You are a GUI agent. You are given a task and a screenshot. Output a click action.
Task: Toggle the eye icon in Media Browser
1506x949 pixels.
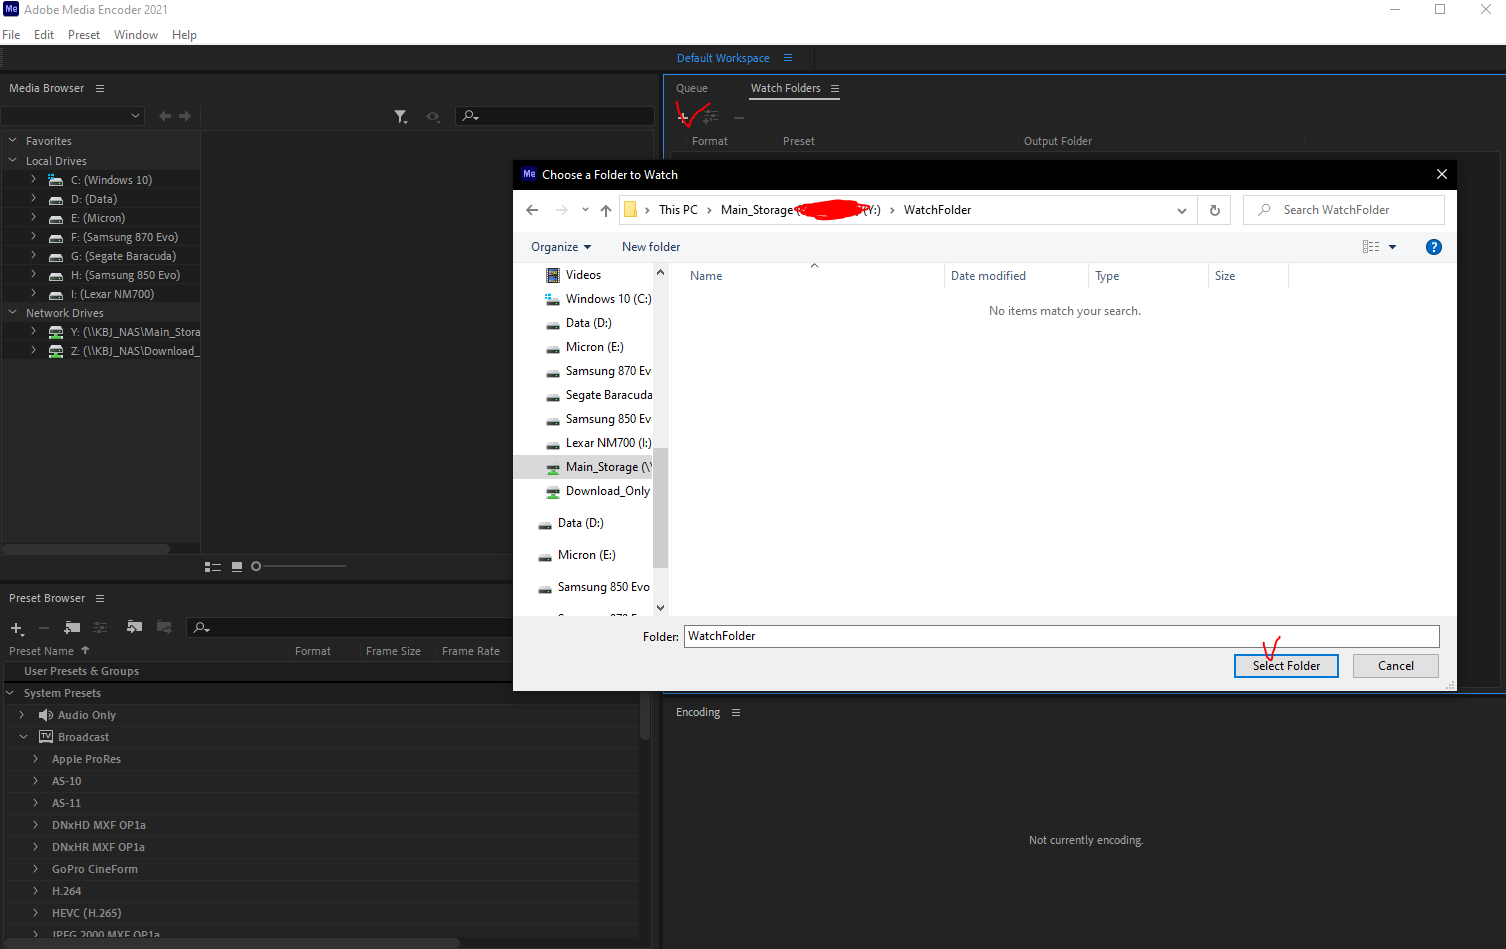point(433,117)
